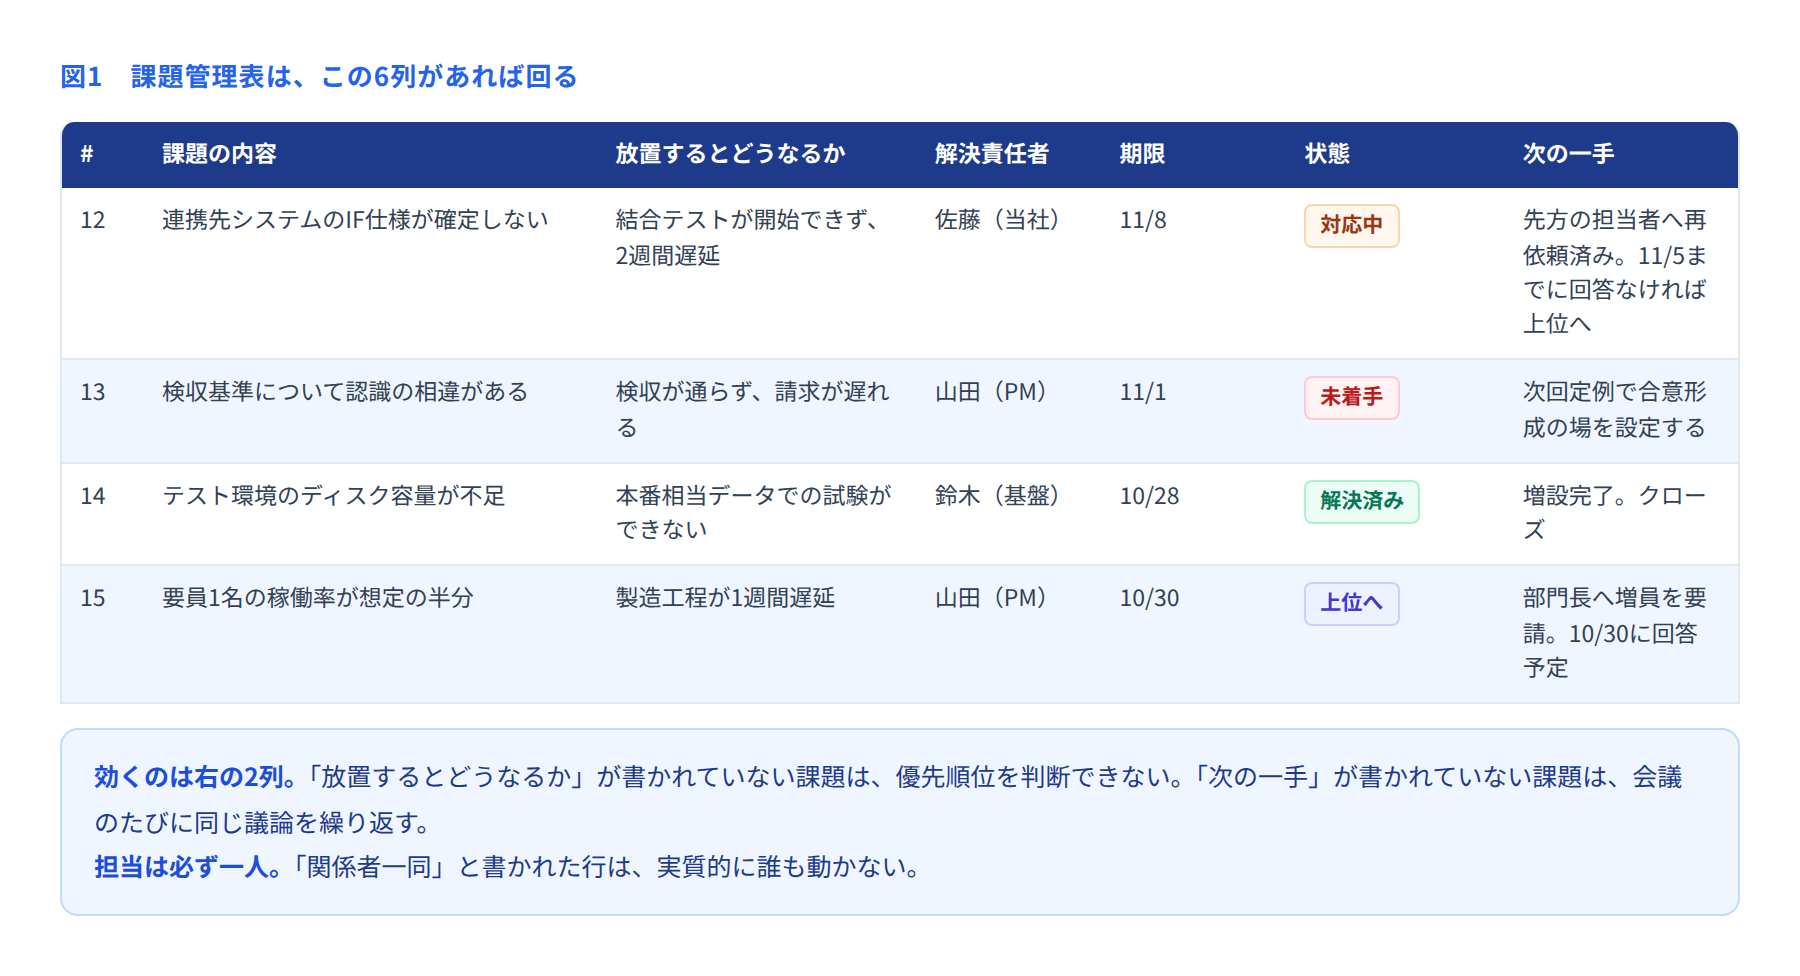Click next-step text 増設完了。クローズ
The image size is (1800, 976).
[x=1614, y=512]
